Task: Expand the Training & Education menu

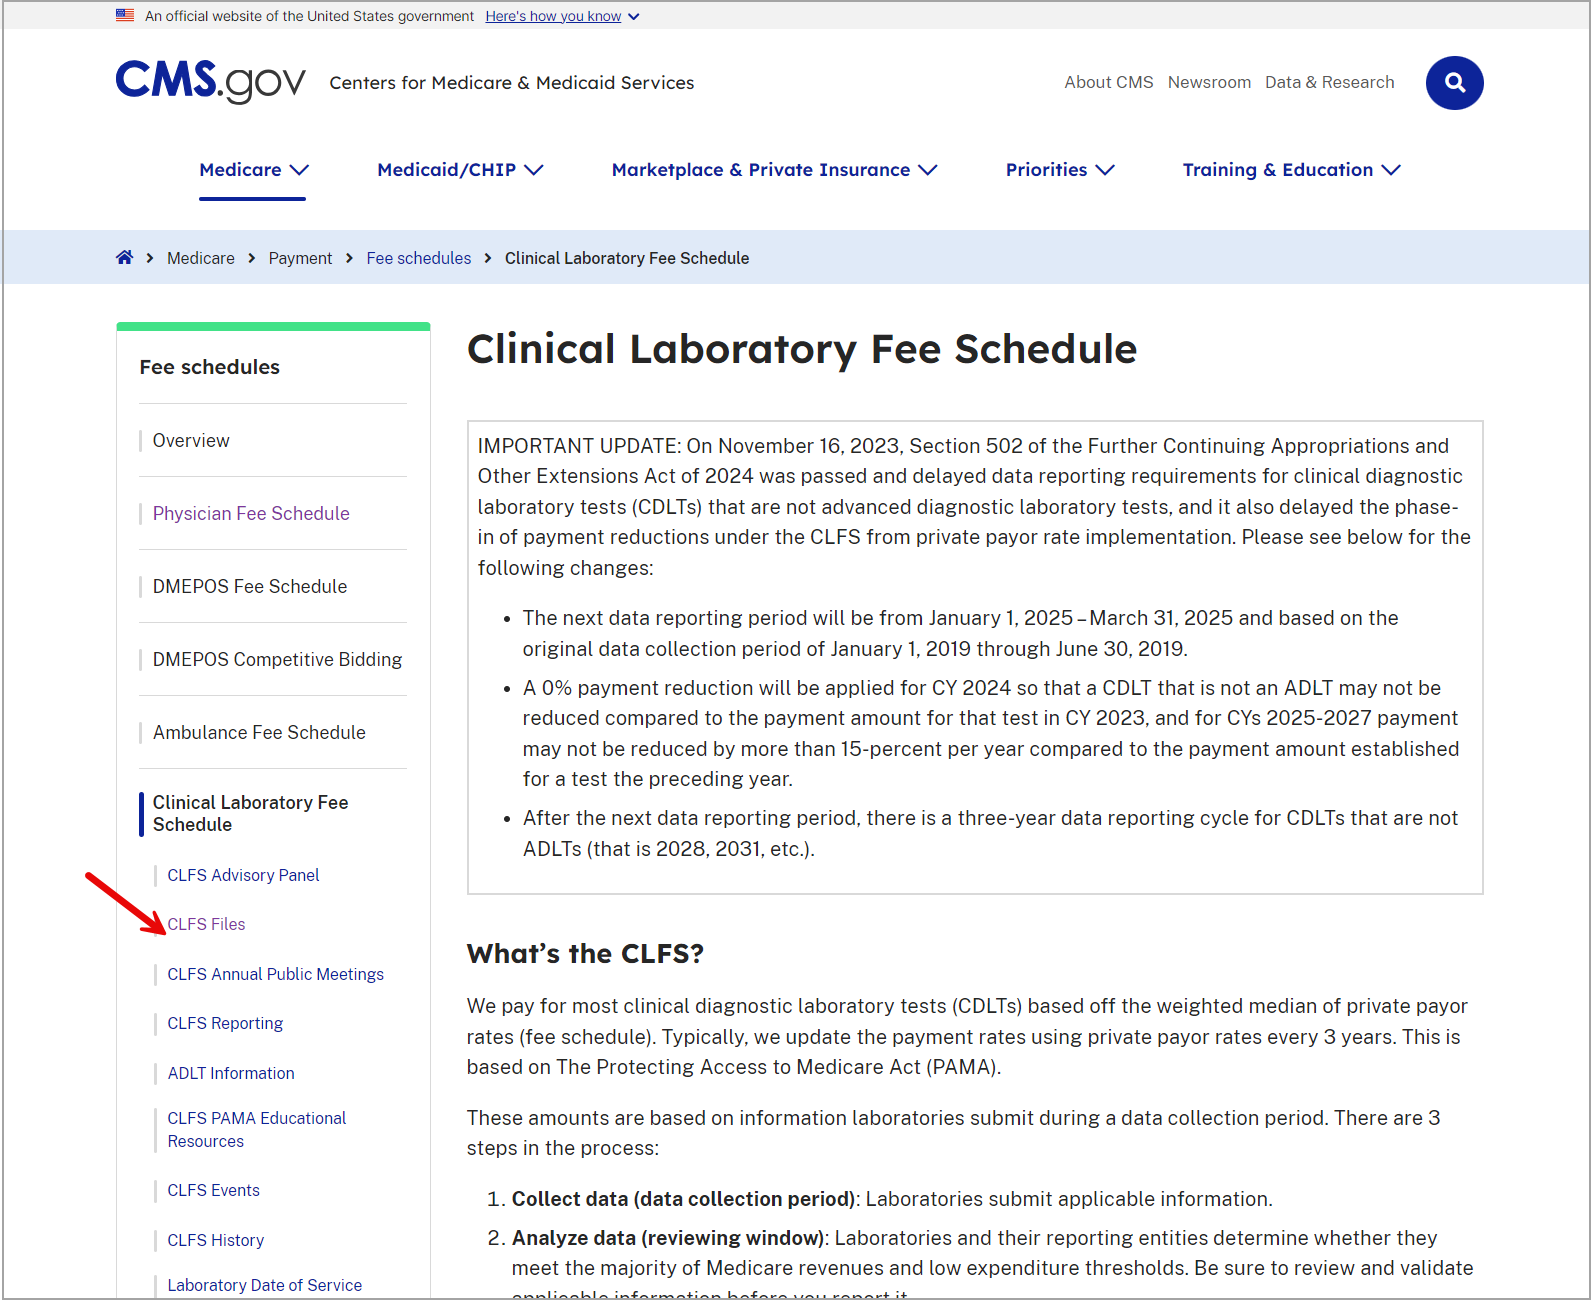Action: [x=1291, y=170]
